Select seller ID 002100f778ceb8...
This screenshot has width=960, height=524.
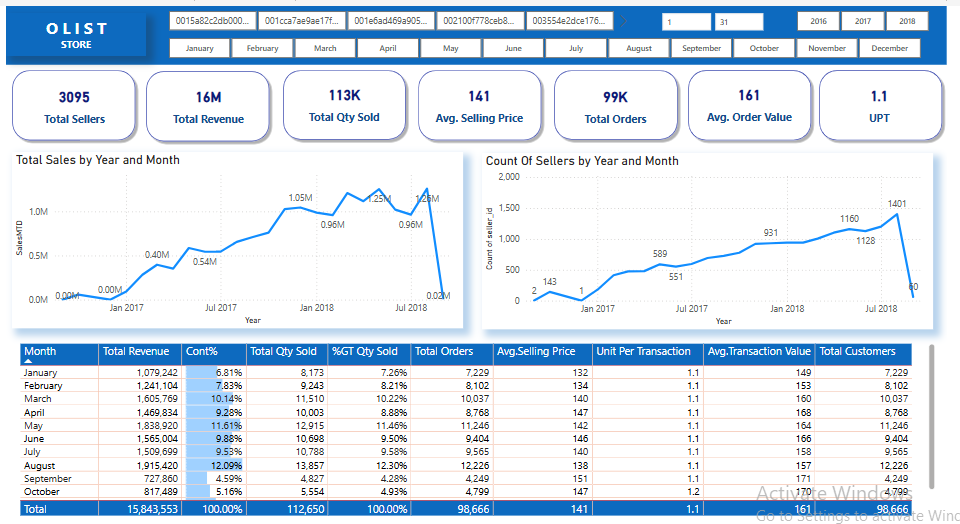click(480, 21)
